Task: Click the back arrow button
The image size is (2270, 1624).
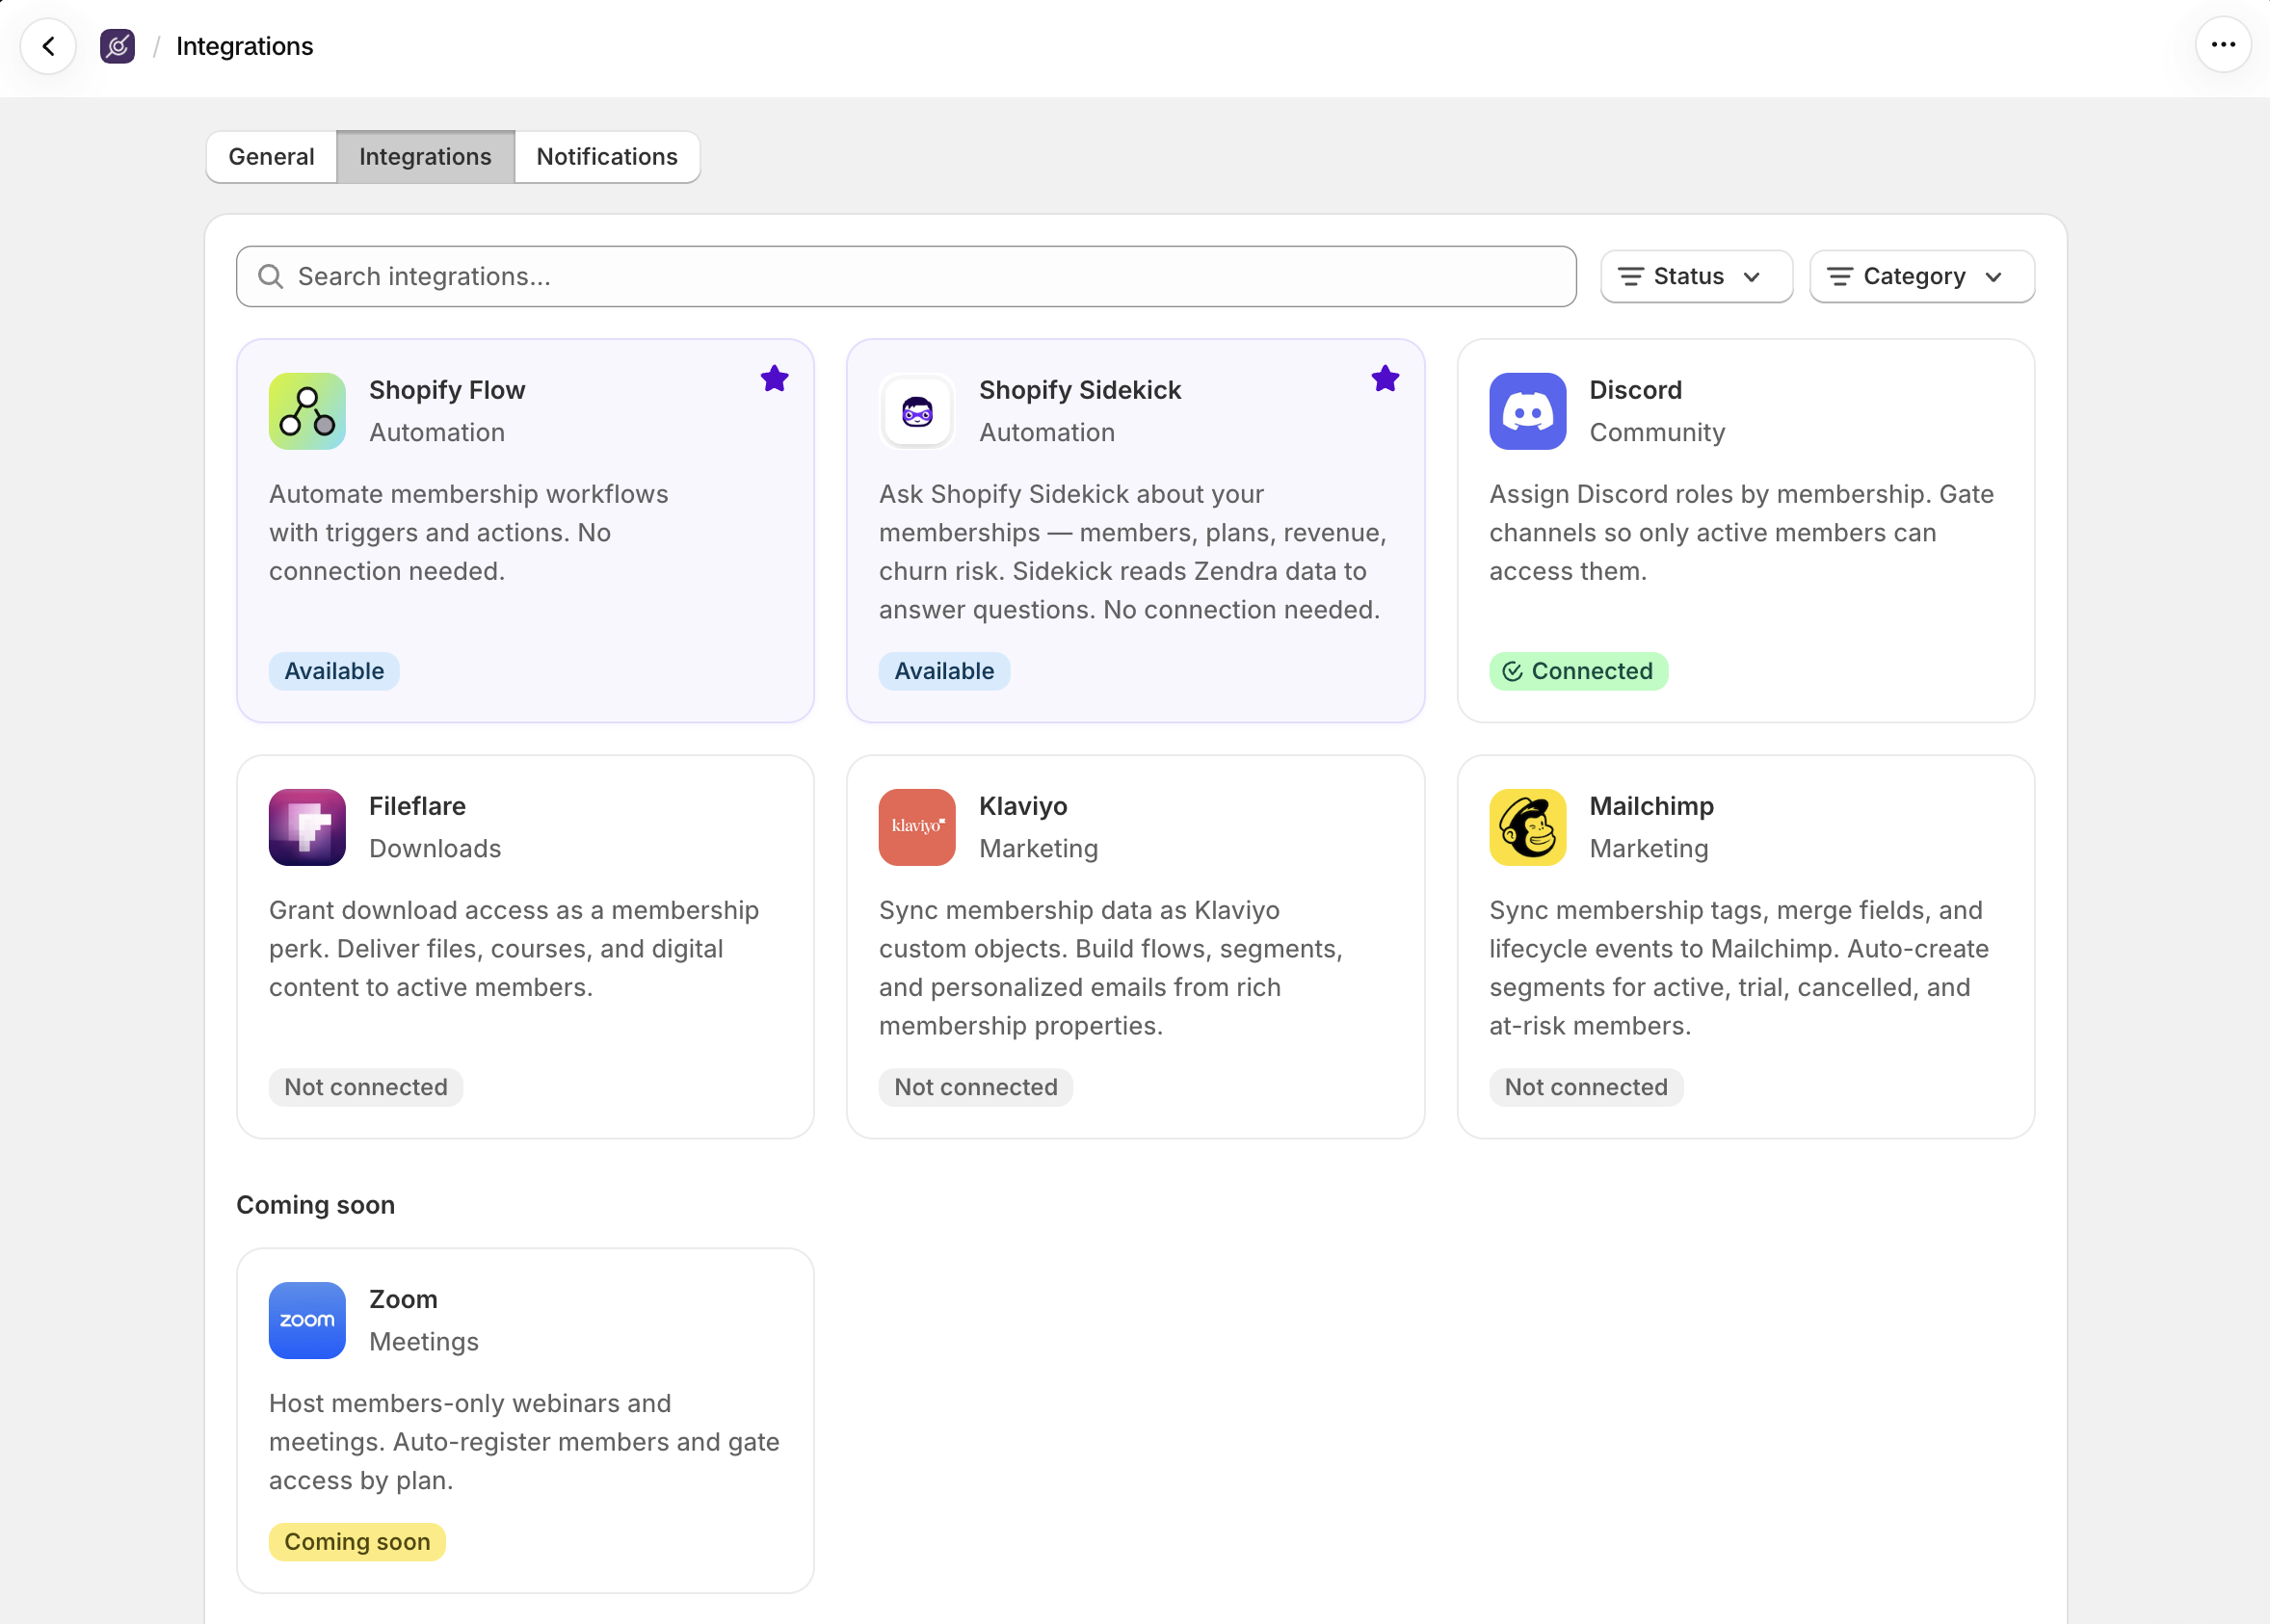Action: [48, 46]
